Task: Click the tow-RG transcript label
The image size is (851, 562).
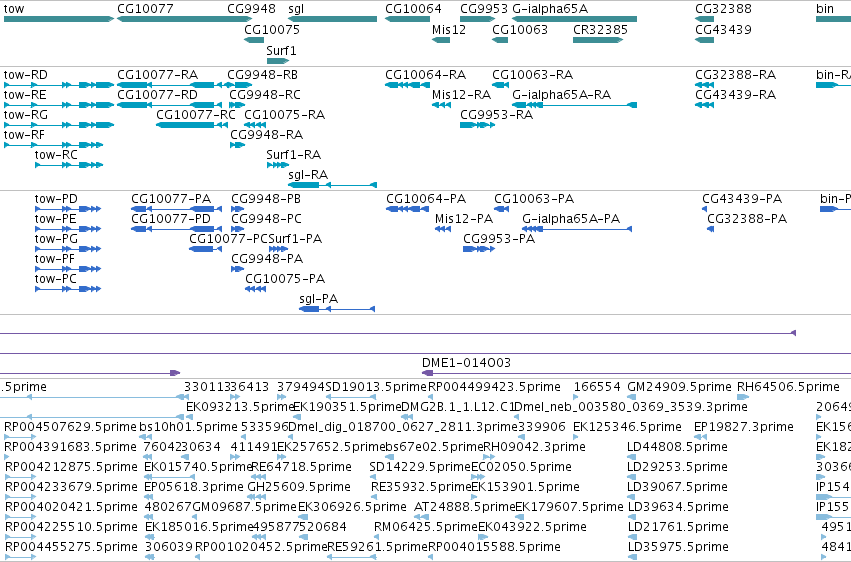Action: [x=26, y=115]
